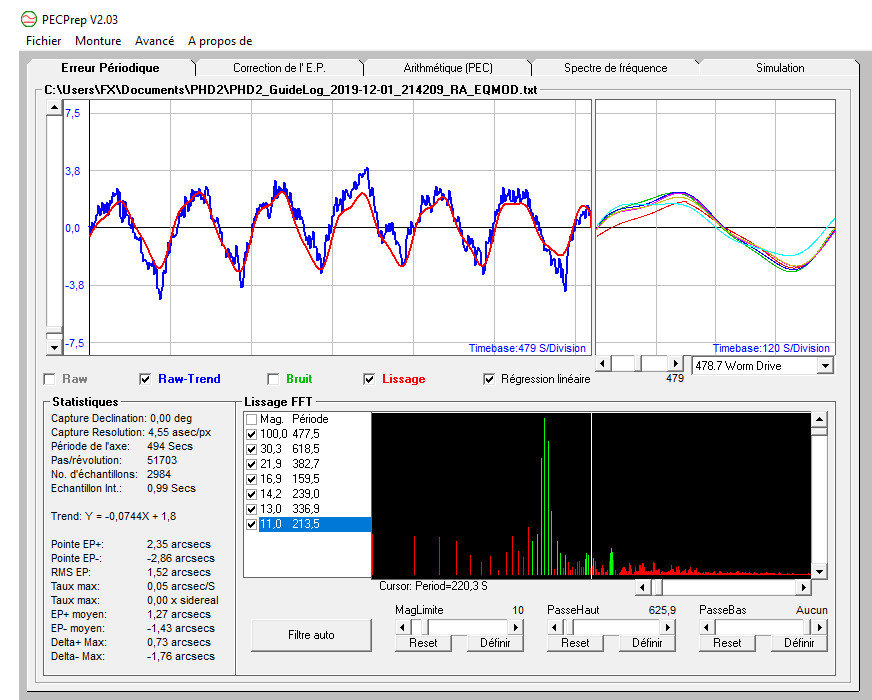Viewport: 872px width, 700px height.
Task: Open the Monture menu
Action: click(98, 41)
